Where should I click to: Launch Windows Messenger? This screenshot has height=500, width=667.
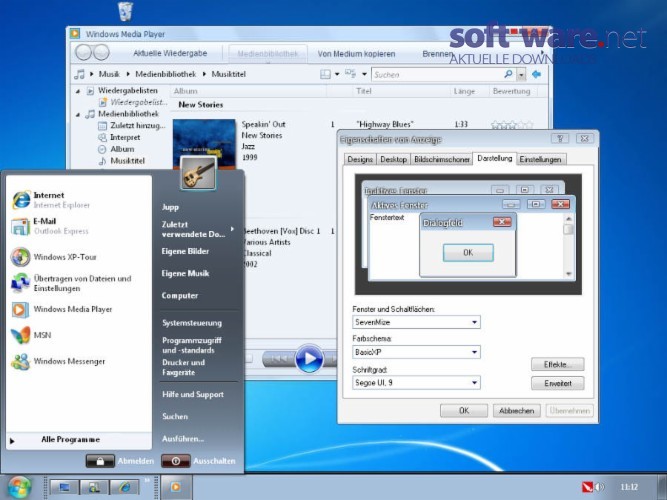click(58, 361)
